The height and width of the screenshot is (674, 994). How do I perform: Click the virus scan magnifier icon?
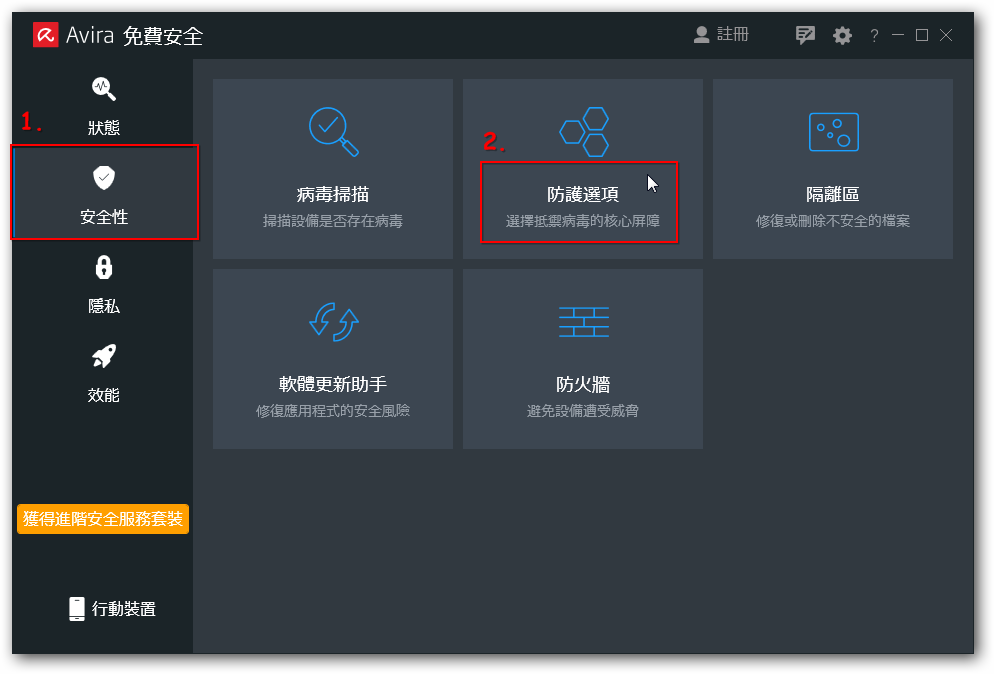[333, 131]
